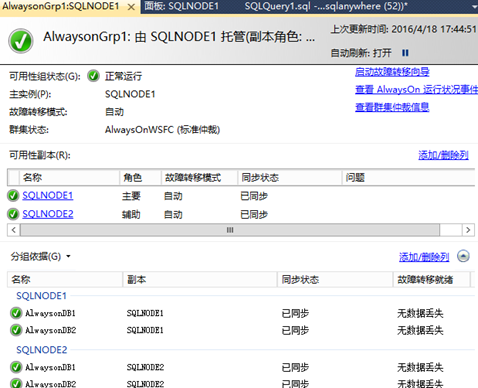Pause auto refresh with the pause icon
Image resolution: width=478 pixels, height=388 pixels.
405,53
